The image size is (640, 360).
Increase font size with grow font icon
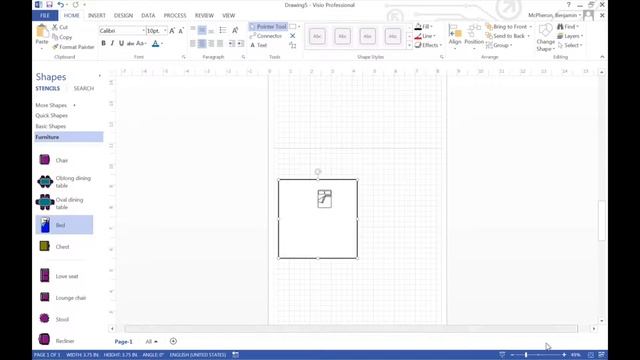[x=172, y=31]
